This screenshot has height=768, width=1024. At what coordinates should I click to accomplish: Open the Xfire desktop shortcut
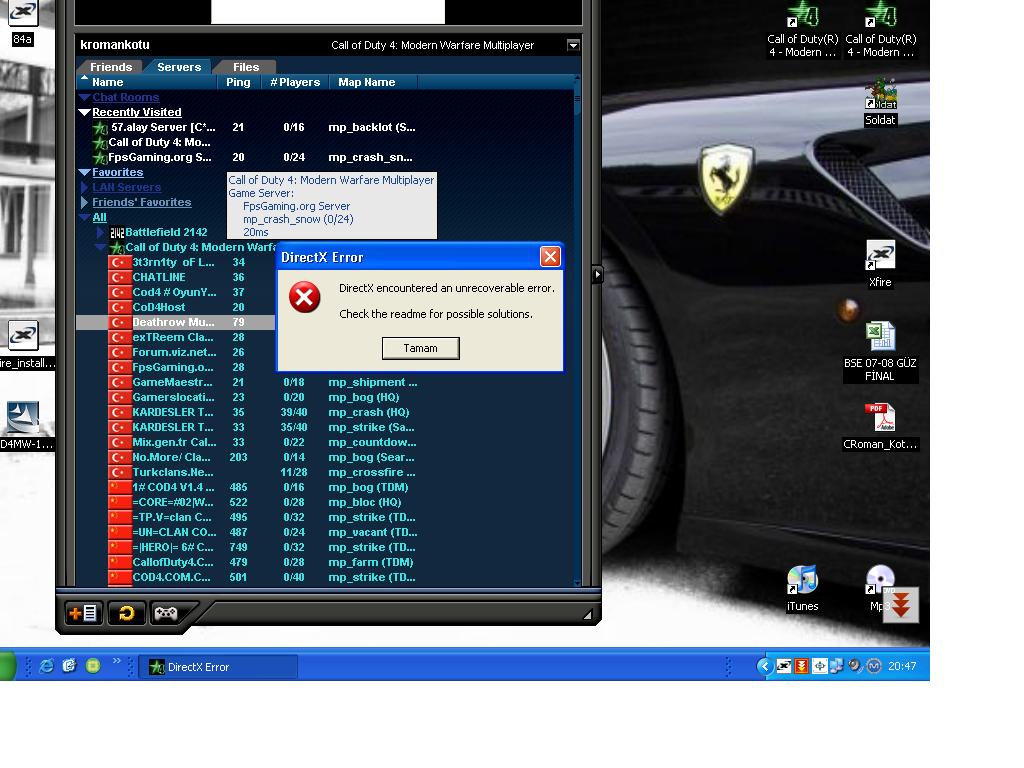point(880,264)
